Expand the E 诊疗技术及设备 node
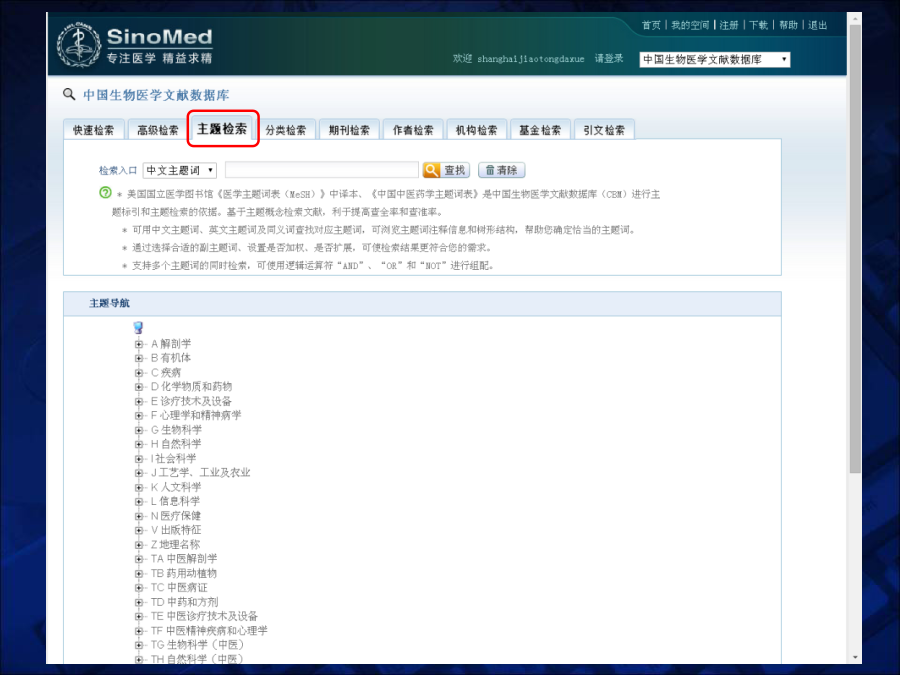900x675 pixels. click(x=139, y=401)
